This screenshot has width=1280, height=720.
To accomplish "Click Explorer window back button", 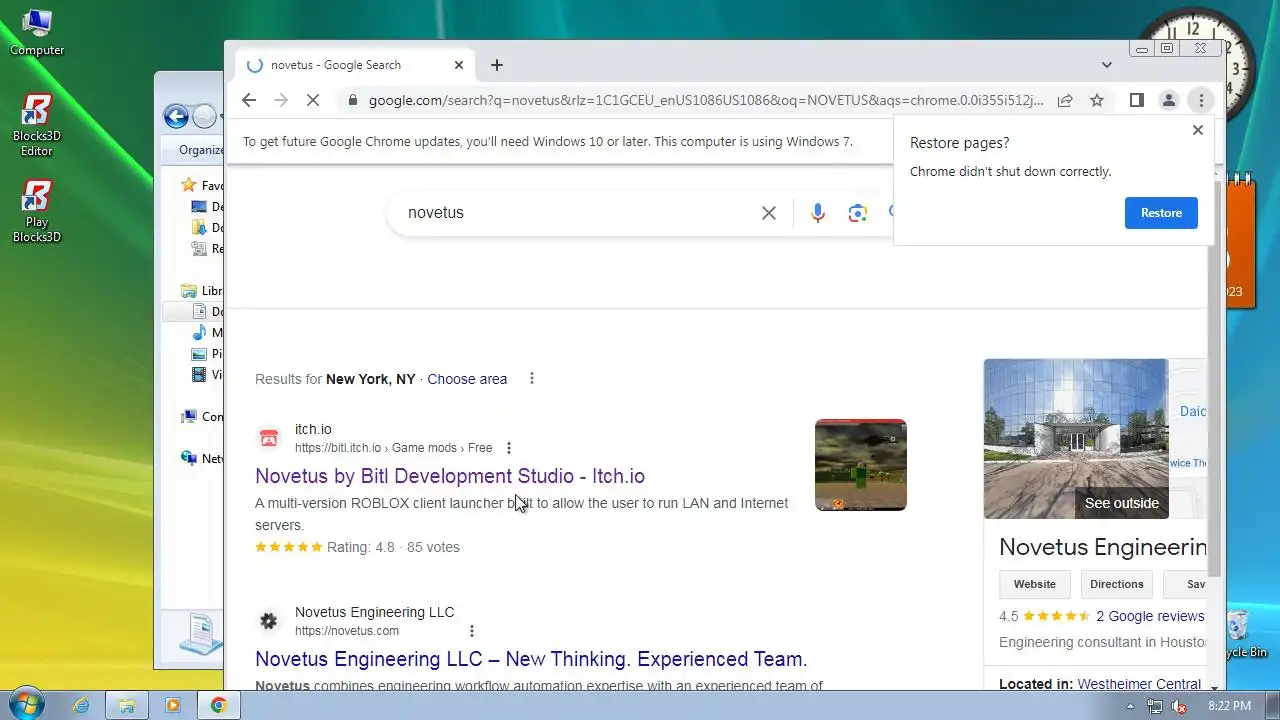I will 176,117.
